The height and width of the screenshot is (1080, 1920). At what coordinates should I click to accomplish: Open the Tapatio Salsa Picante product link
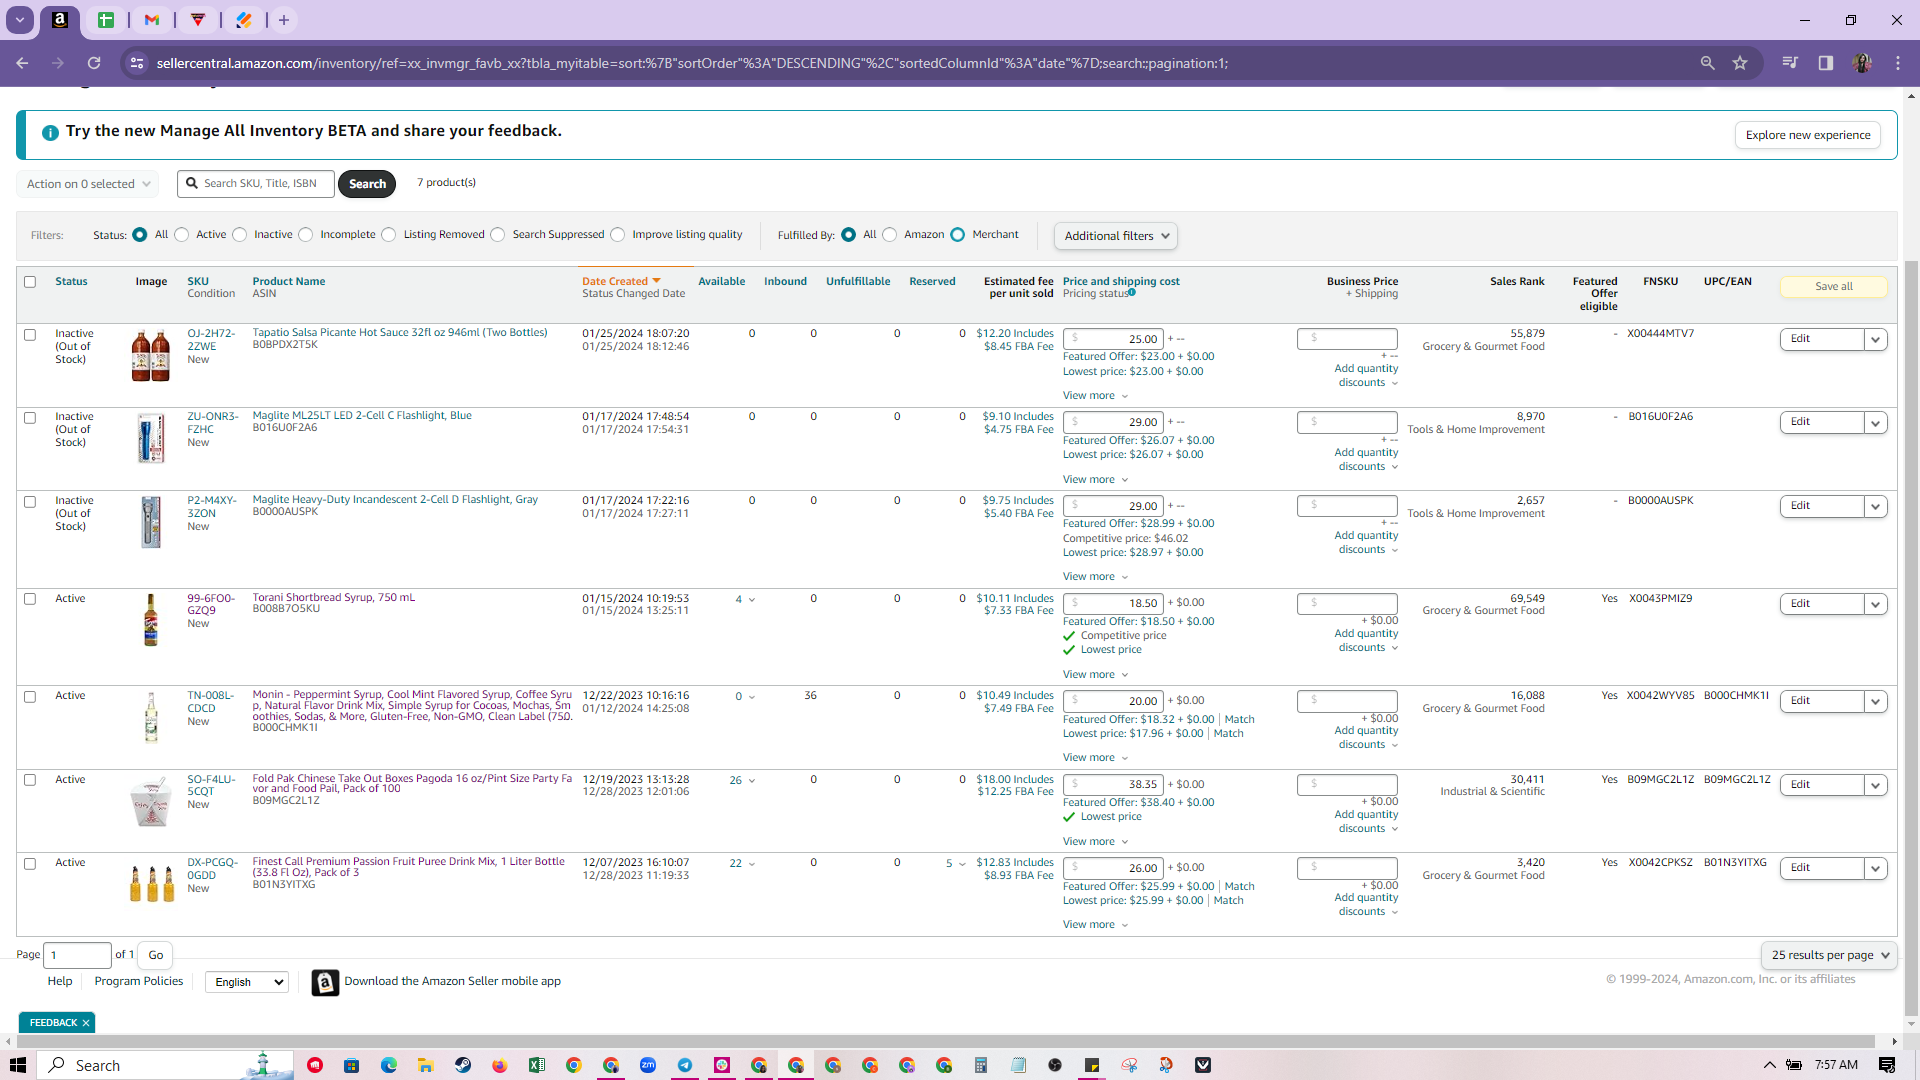(x=400, y=333)
